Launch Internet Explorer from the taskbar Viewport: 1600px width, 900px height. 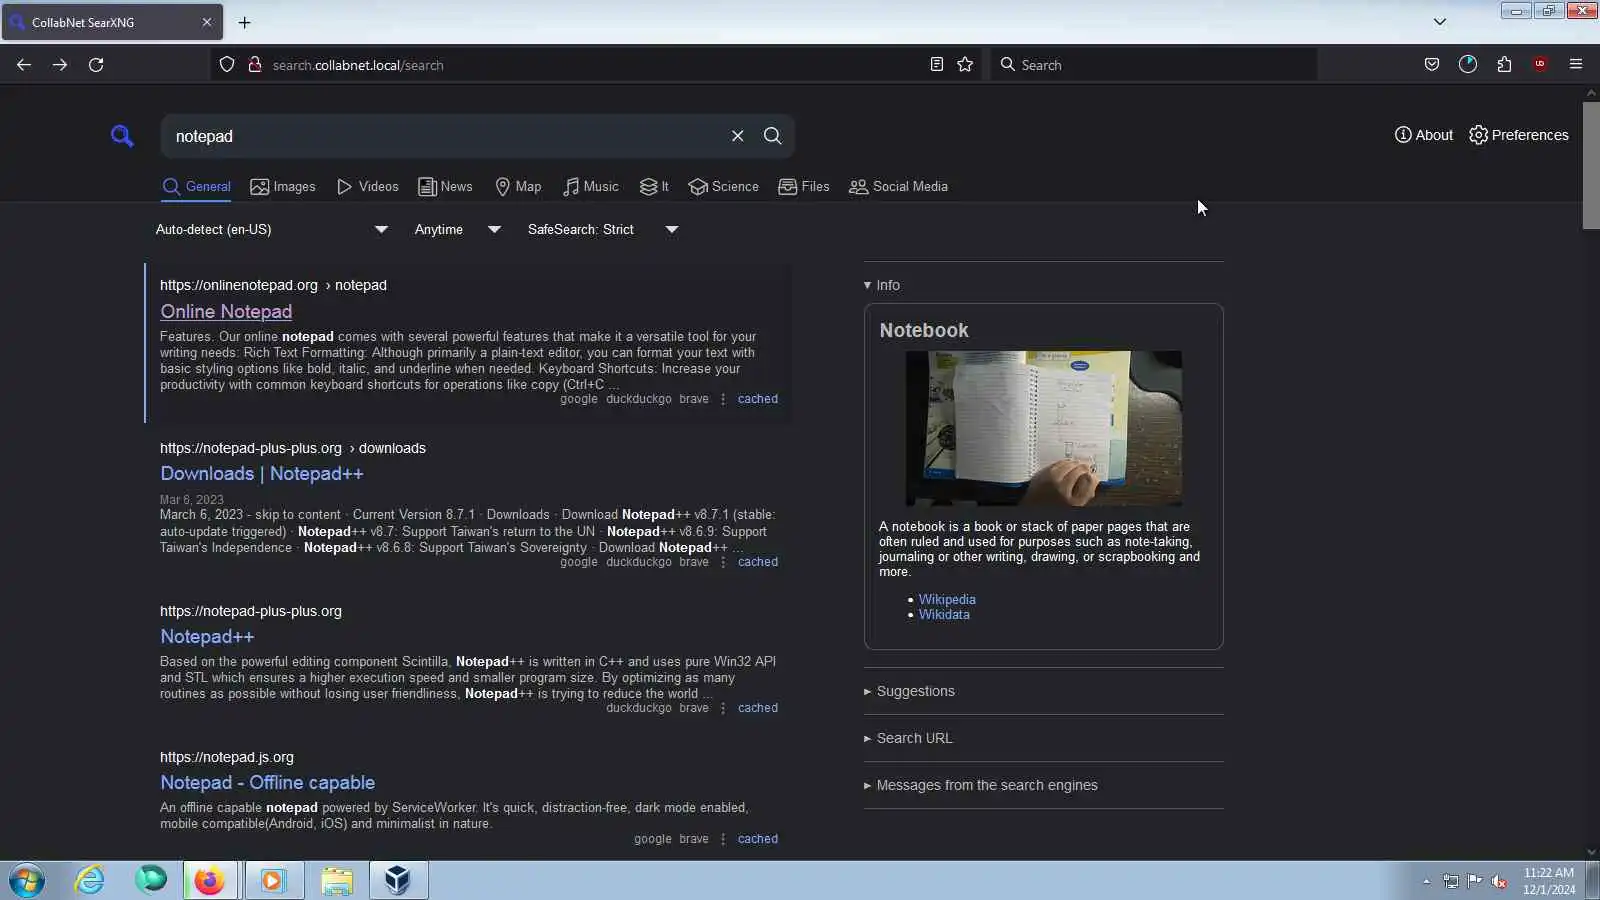click(90, 881)
